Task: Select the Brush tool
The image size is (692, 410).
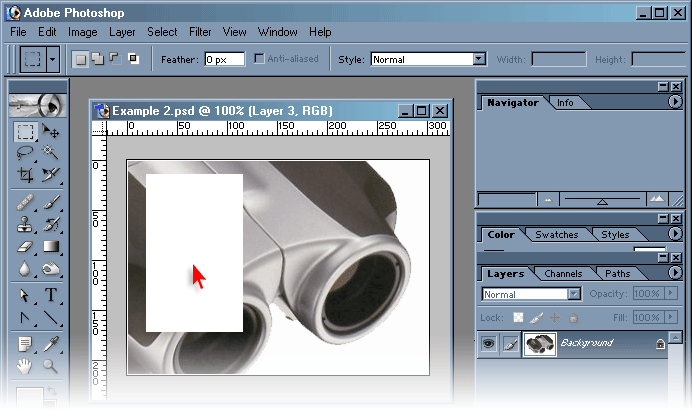Action: [50, 203]
